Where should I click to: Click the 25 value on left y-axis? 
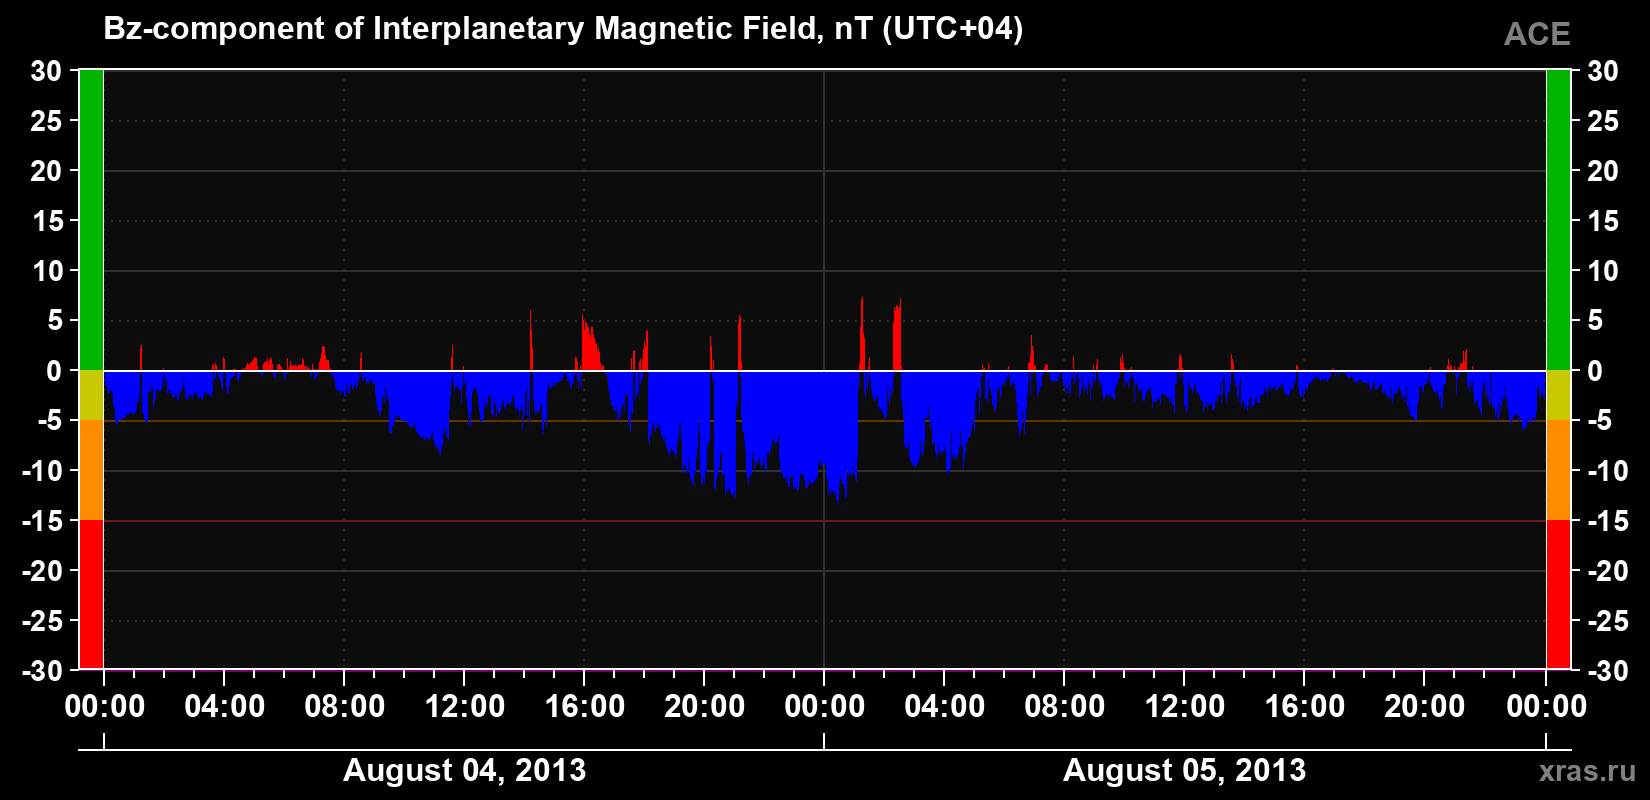tap(46, 121)
